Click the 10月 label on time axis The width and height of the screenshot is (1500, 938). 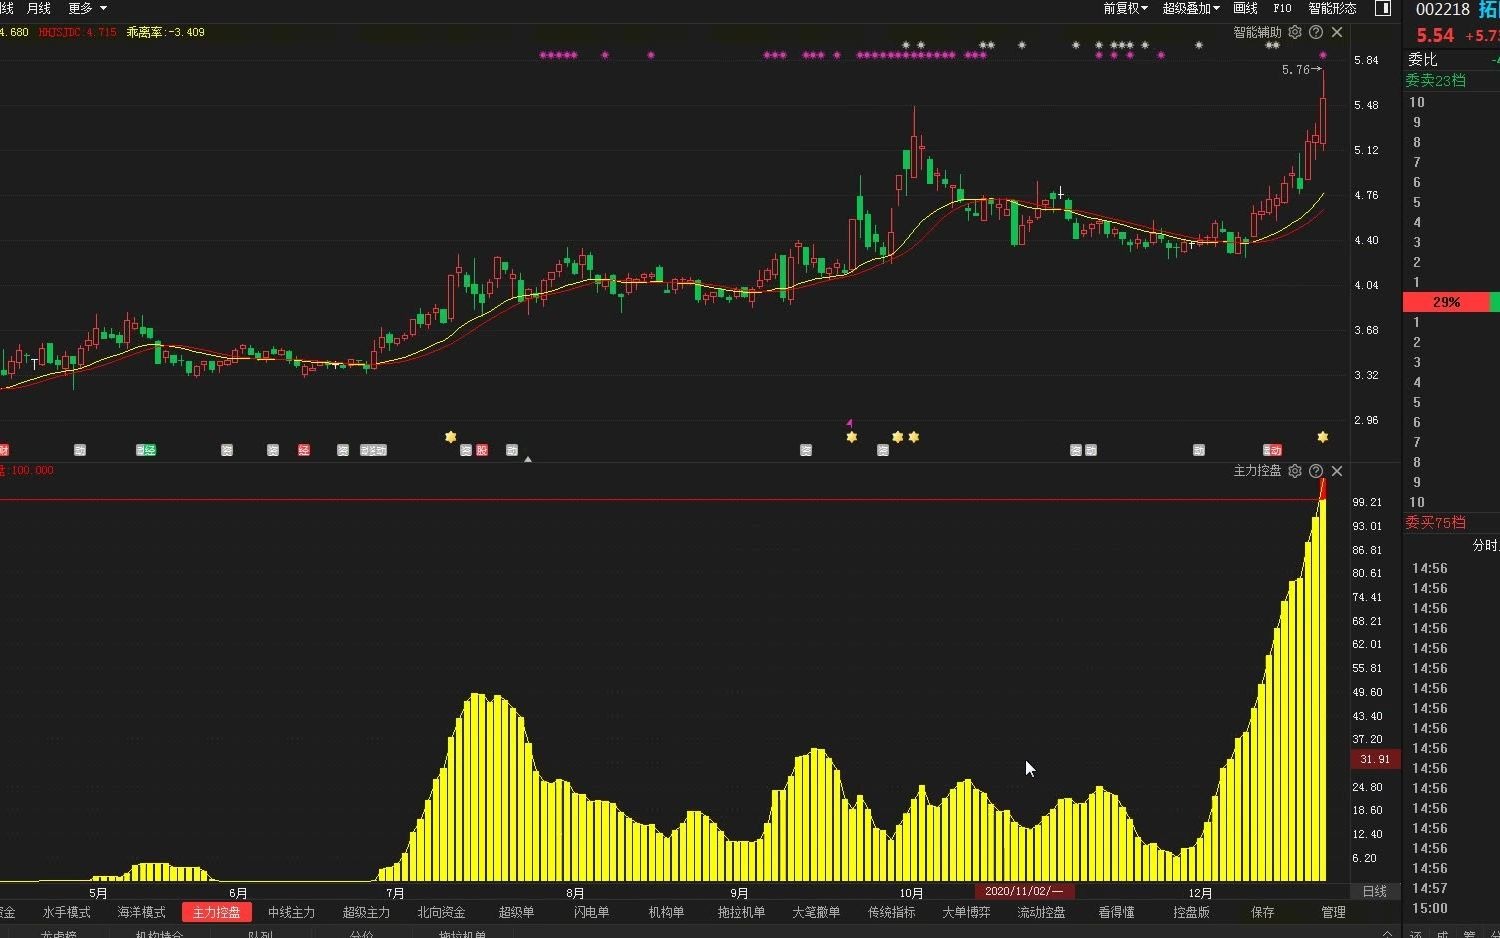click(911, 893)
